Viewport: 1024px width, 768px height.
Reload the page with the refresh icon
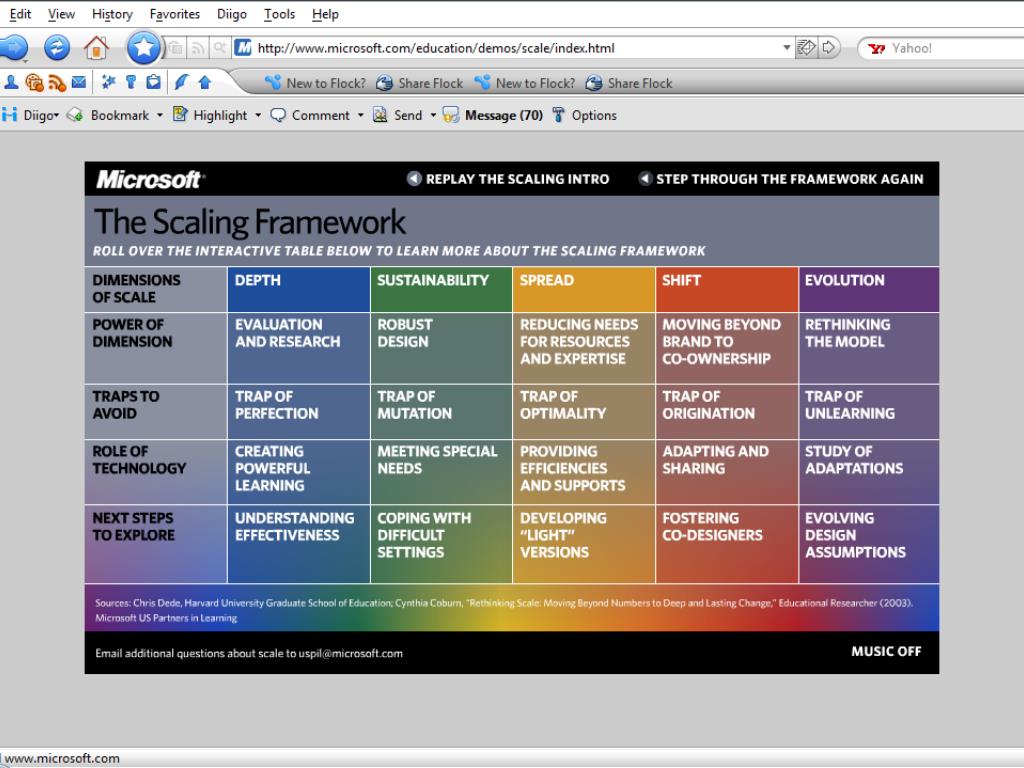57,48
